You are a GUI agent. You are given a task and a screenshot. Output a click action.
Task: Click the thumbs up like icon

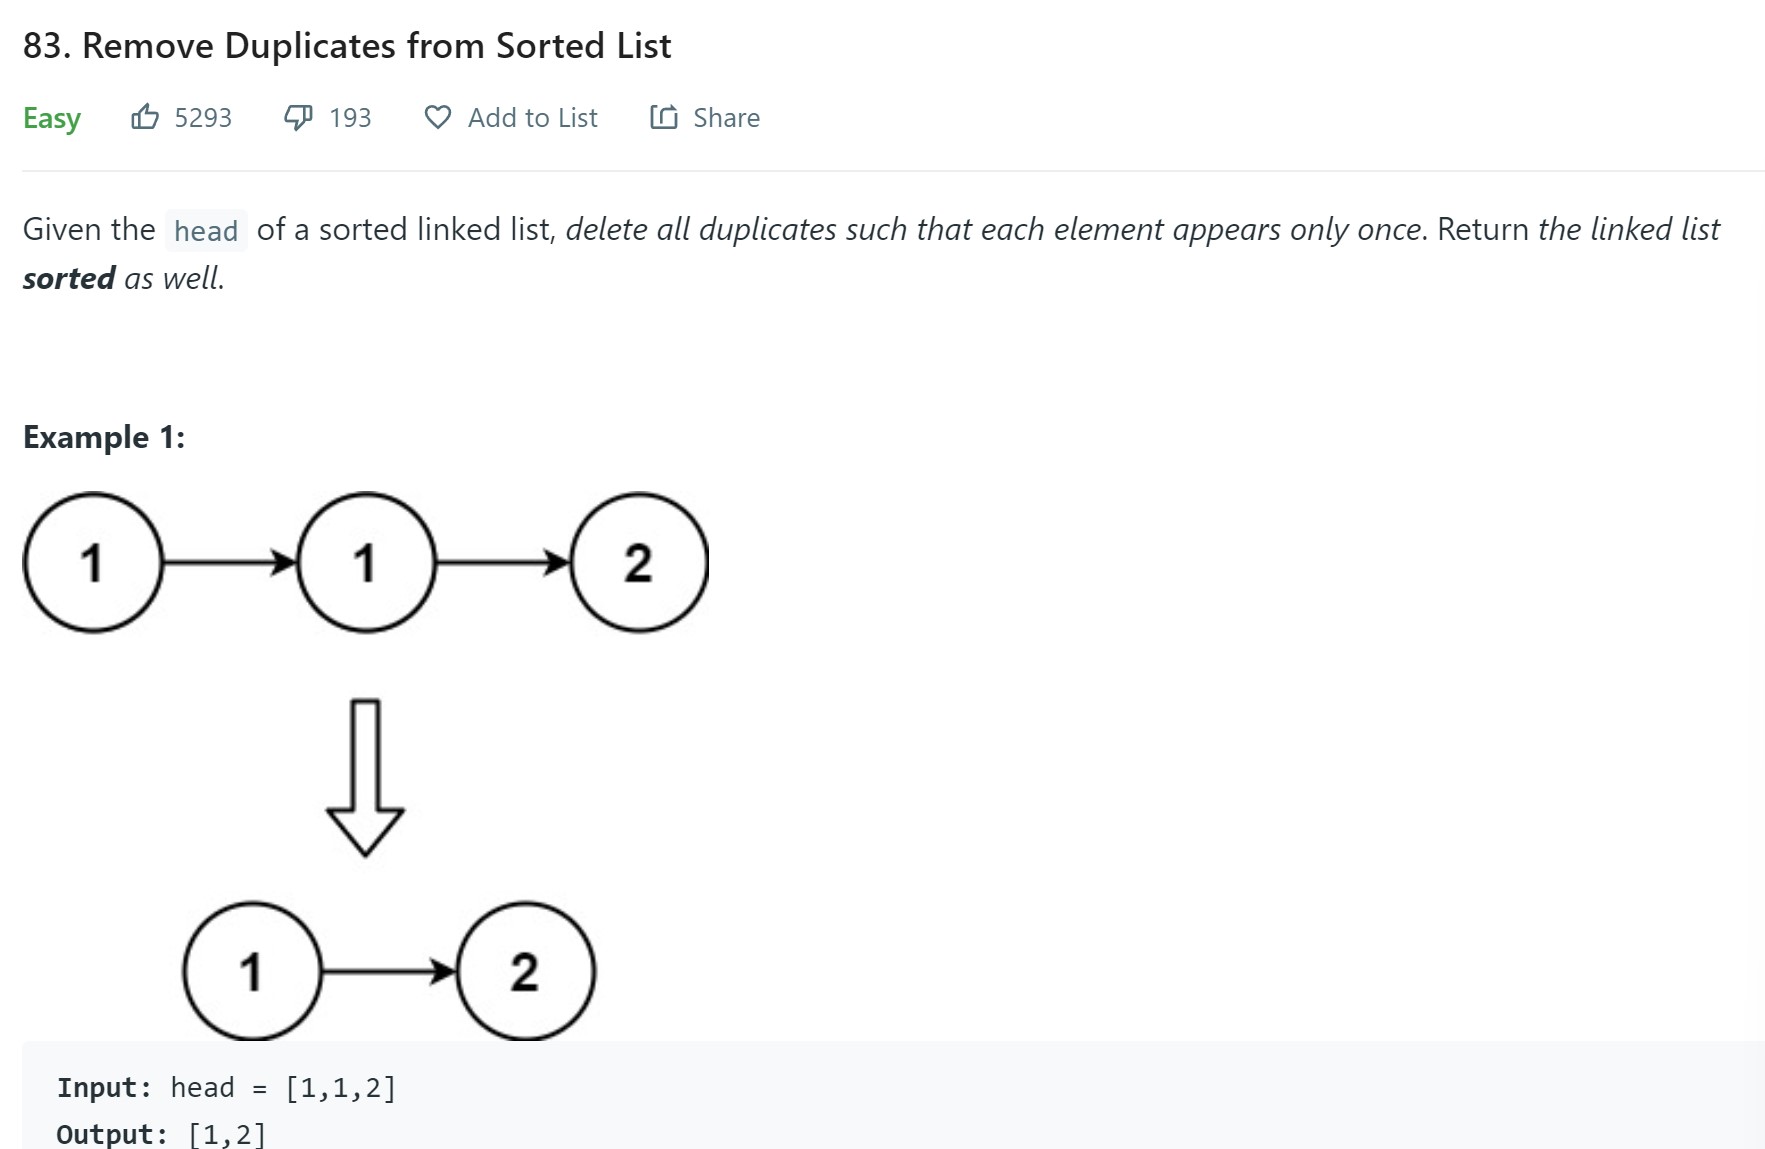click(x=145, y=117)
